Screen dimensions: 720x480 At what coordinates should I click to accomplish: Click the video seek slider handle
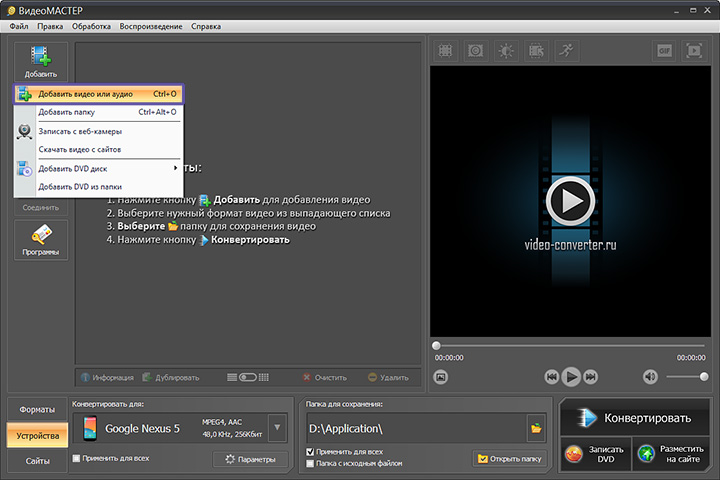pyautogui.click(x=436, y=345)
